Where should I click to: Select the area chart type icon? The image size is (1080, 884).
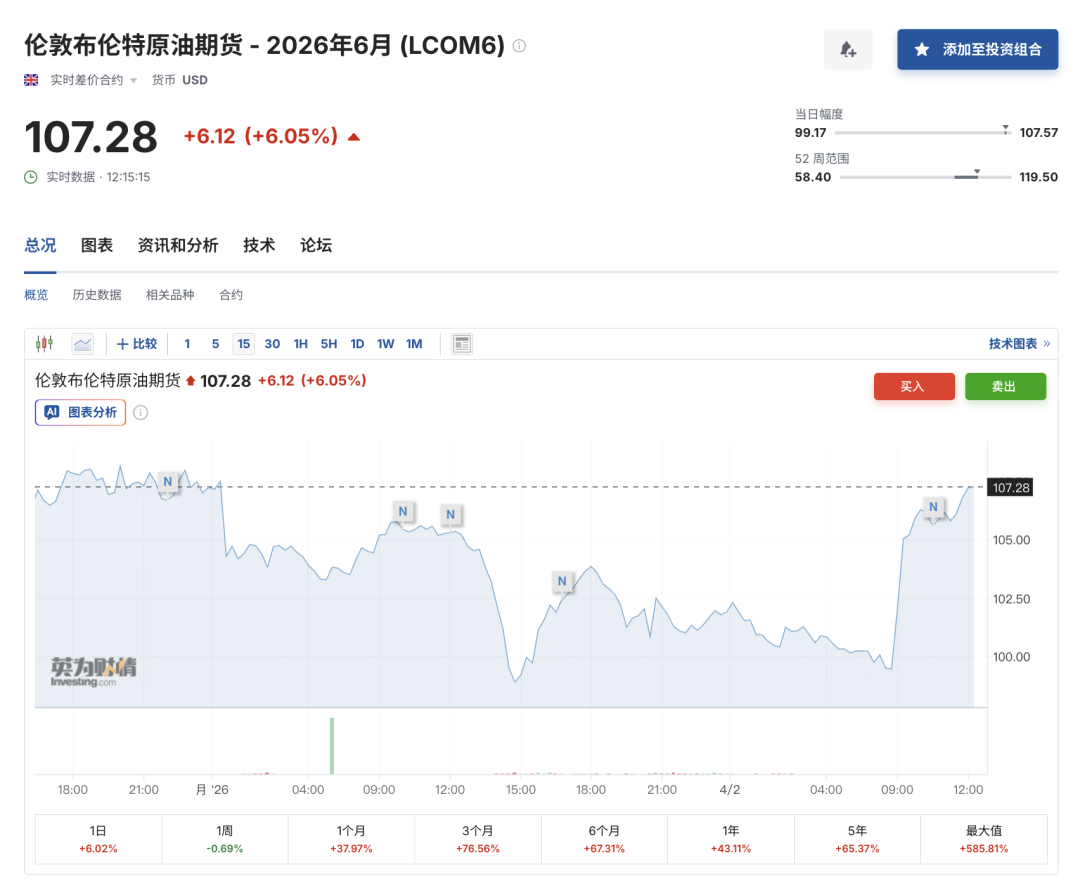[x=82, y=344]
